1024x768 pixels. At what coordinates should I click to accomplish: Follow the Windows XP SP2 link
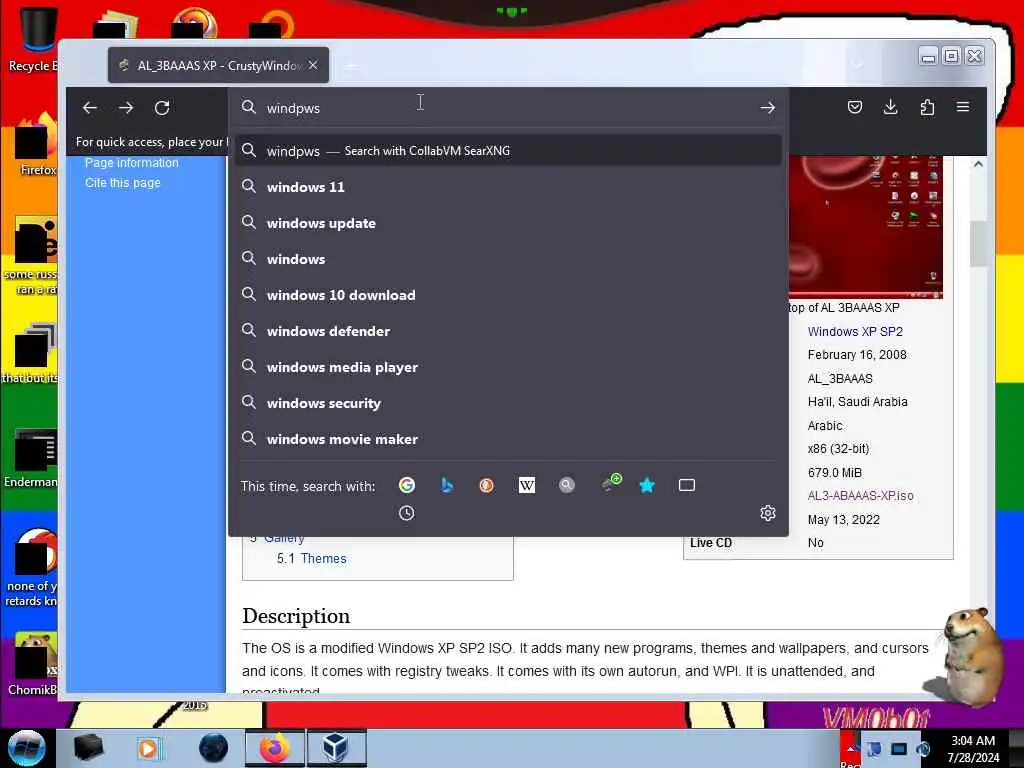point(855,332)
